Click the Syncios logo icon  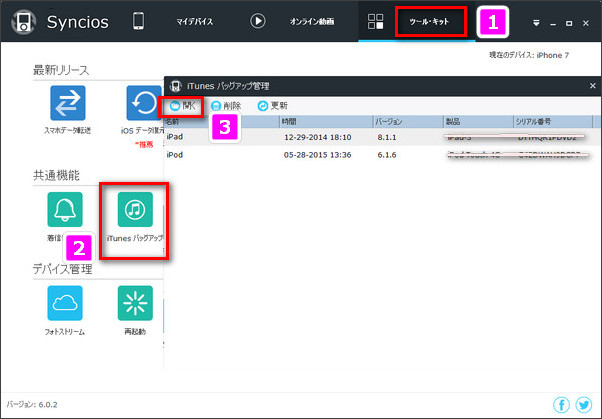(24, 22)
